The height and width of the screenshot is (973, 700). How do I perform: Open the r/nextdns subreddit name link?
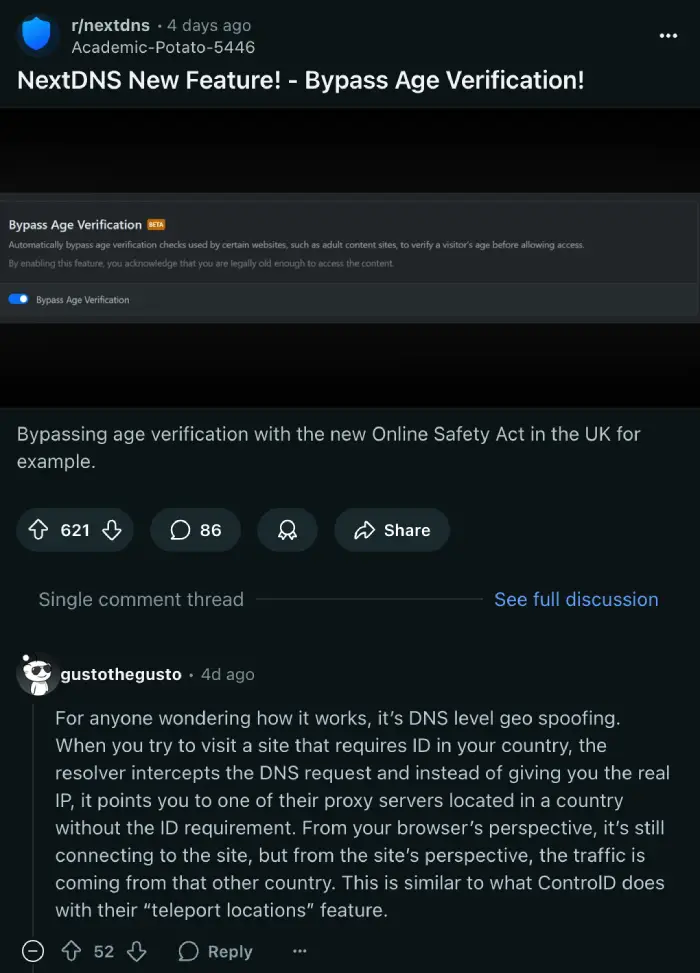110,25
